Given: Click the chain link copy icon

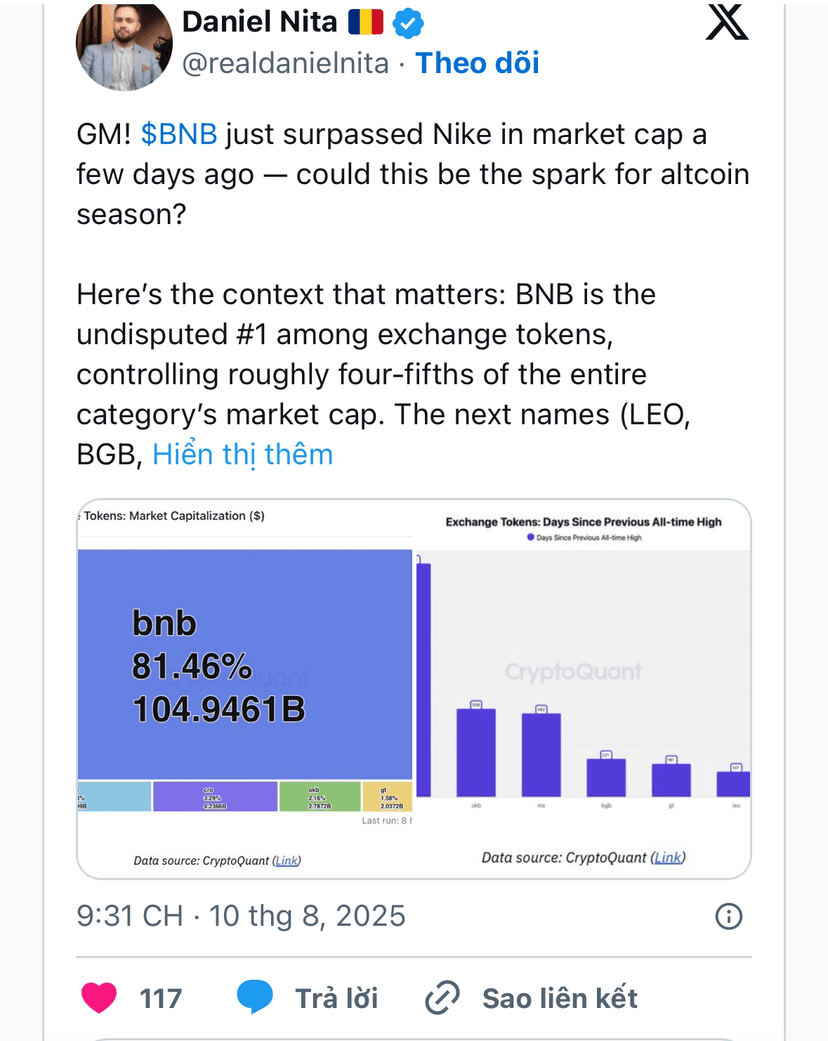Looking at the screenshot, I should coord(442,997).
